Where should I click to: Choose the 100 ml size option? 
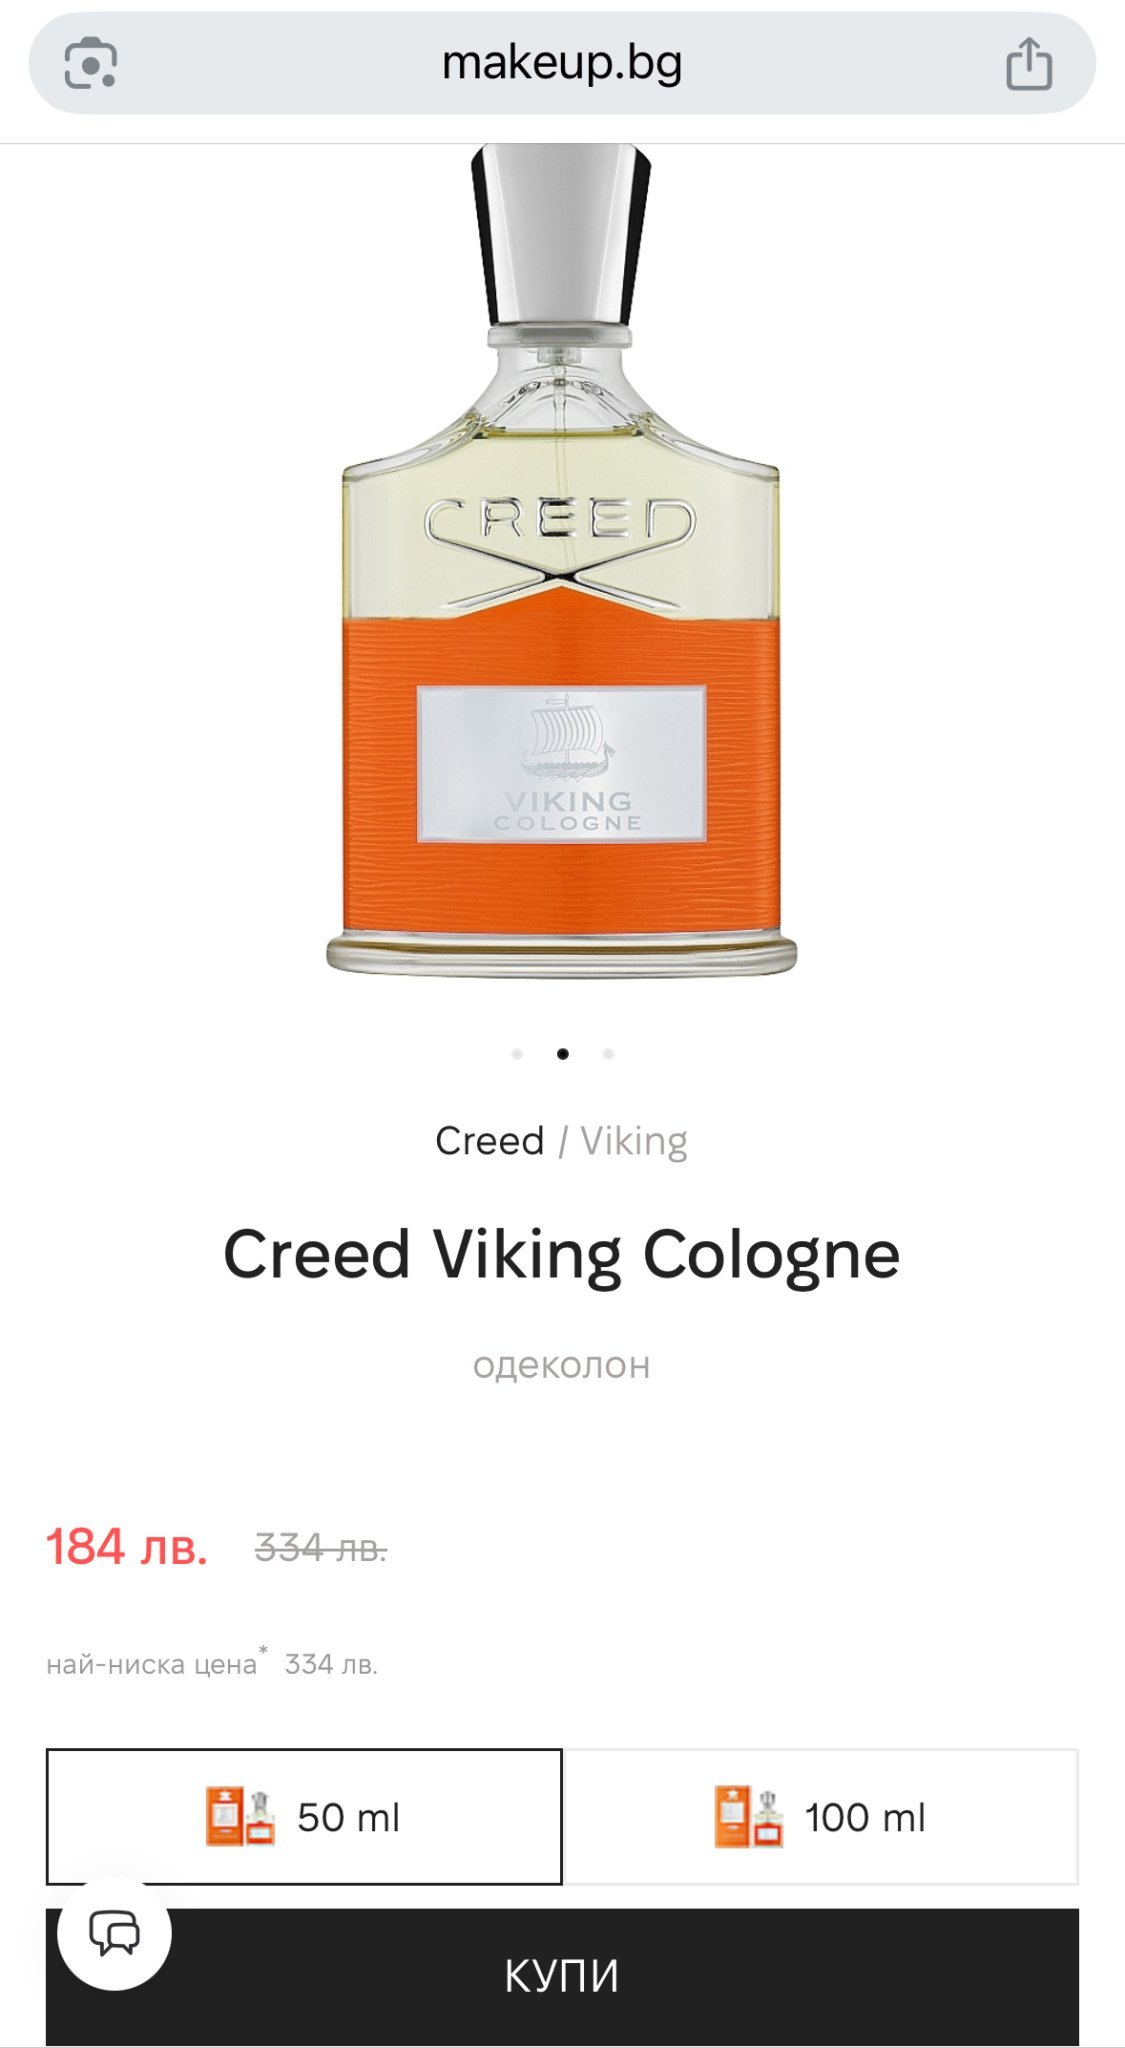821,1816
